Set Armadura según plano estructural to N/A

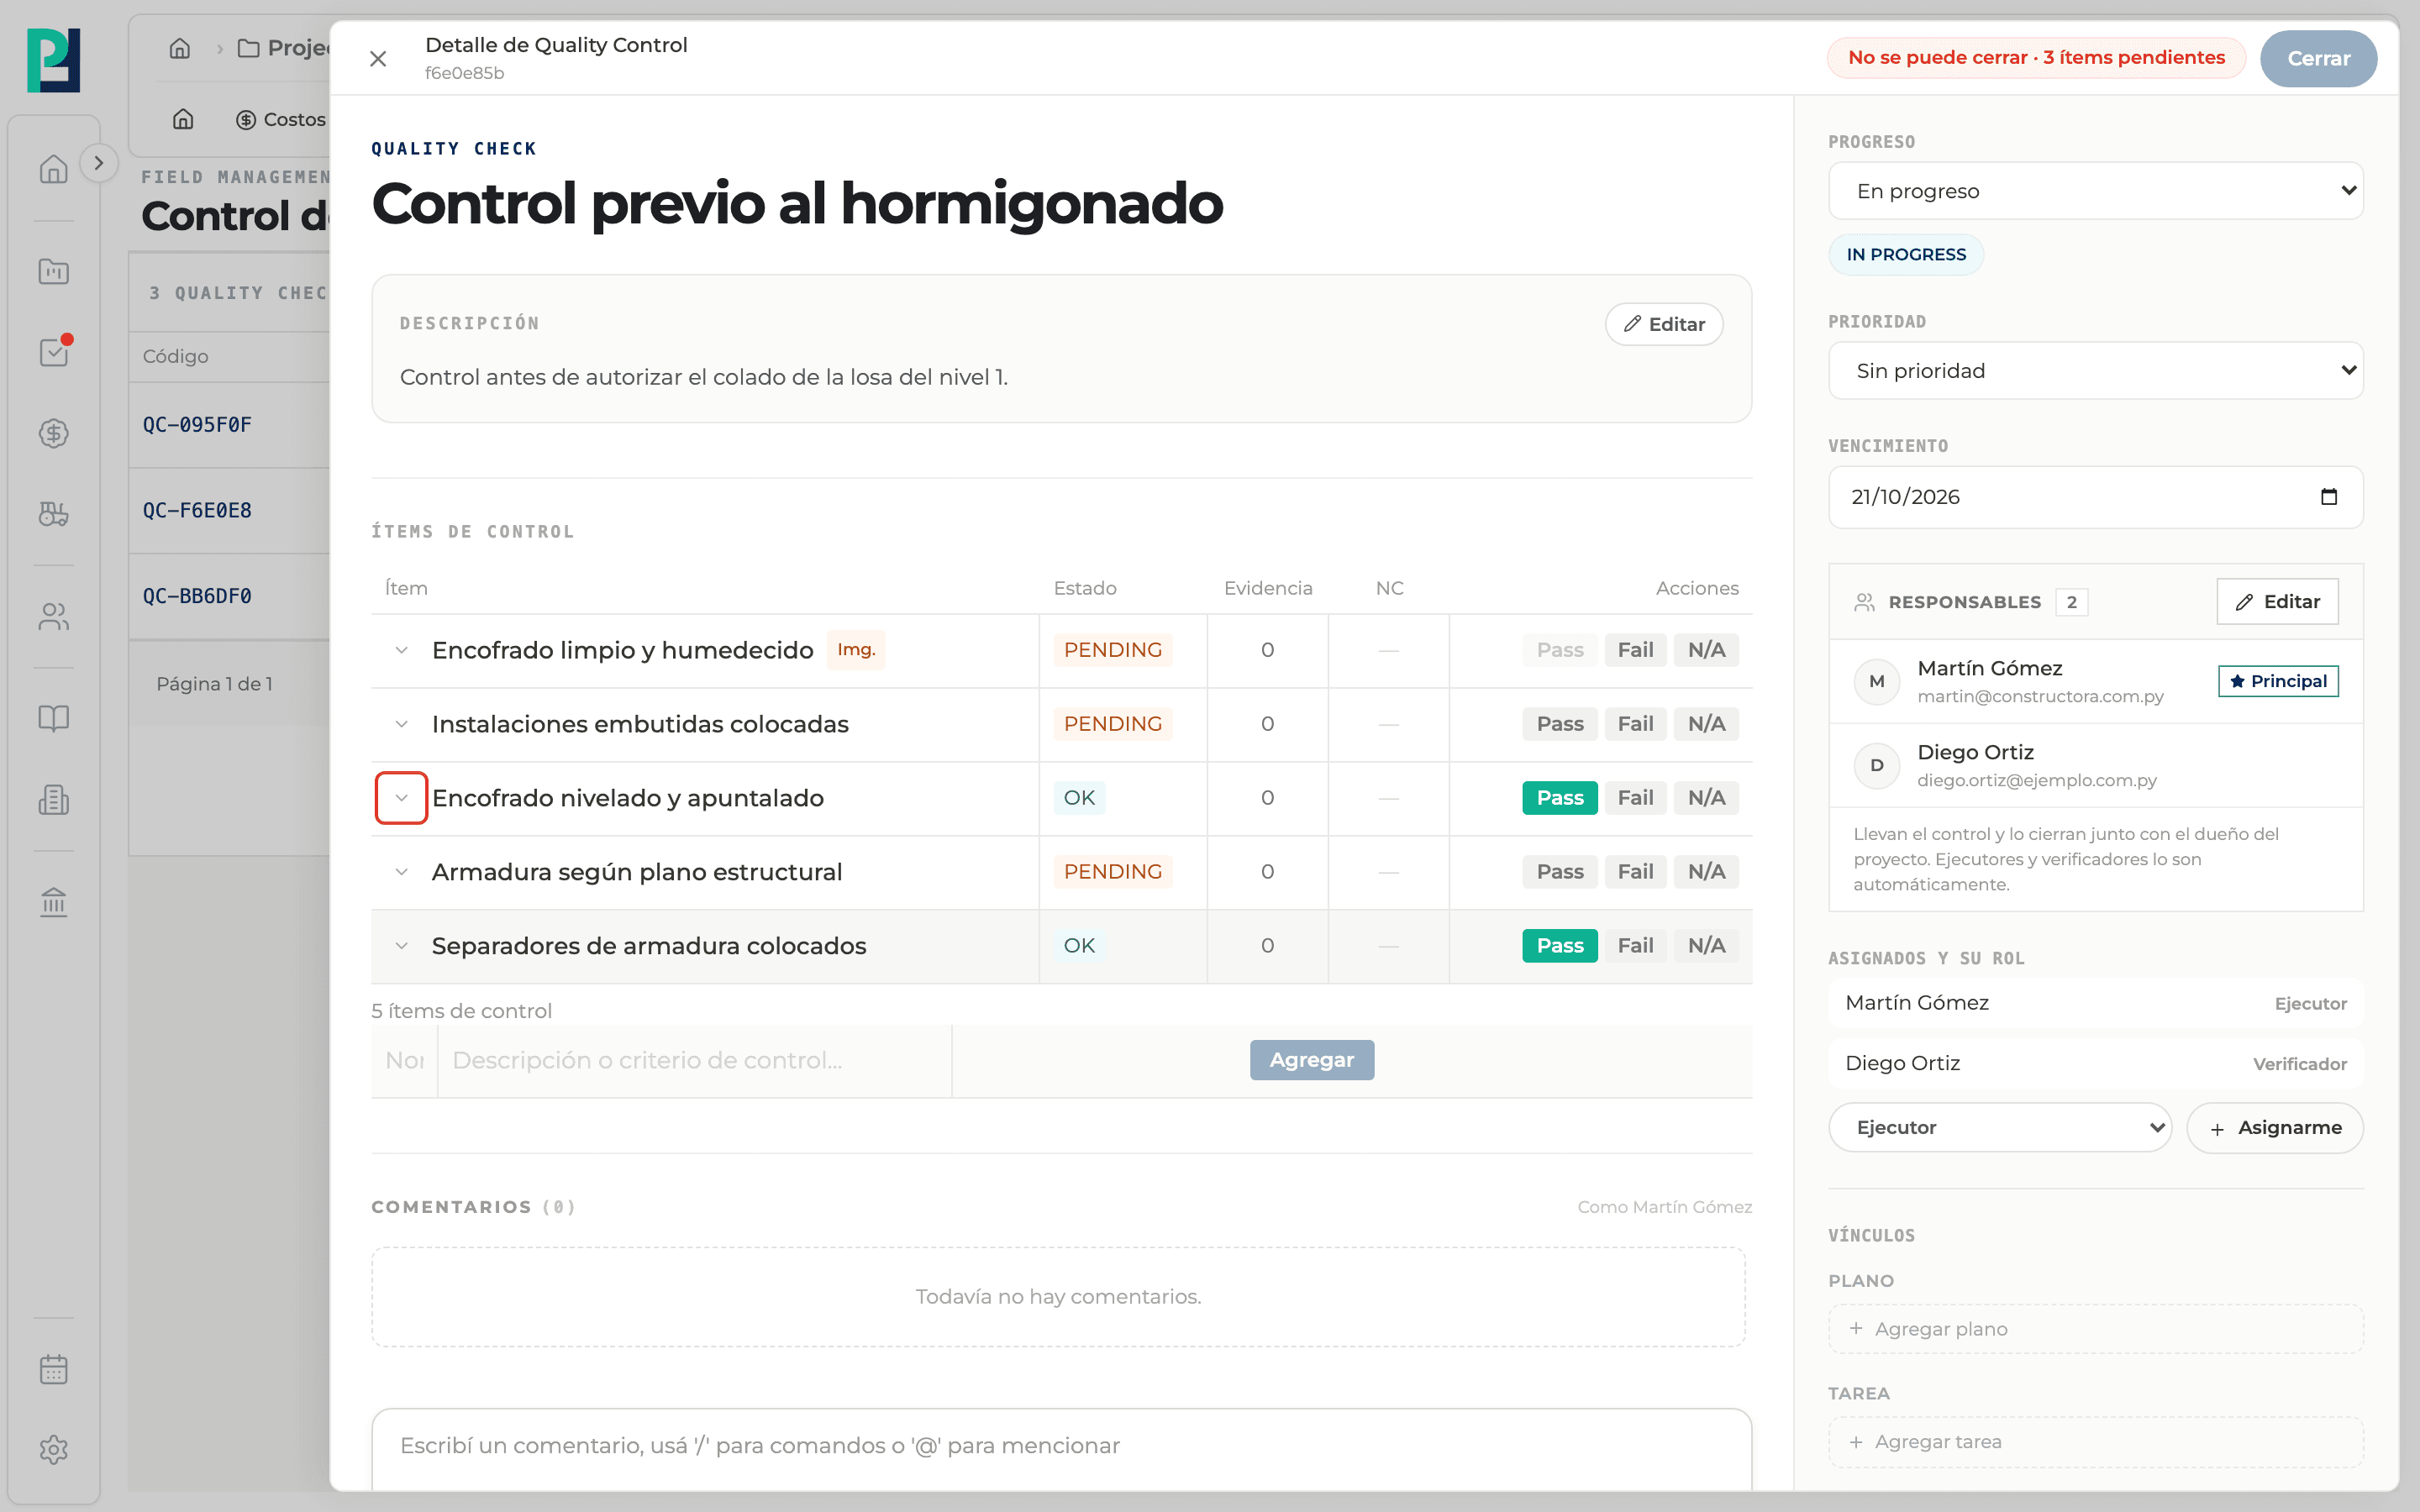pyautogui.click(x=1706, y=872)
